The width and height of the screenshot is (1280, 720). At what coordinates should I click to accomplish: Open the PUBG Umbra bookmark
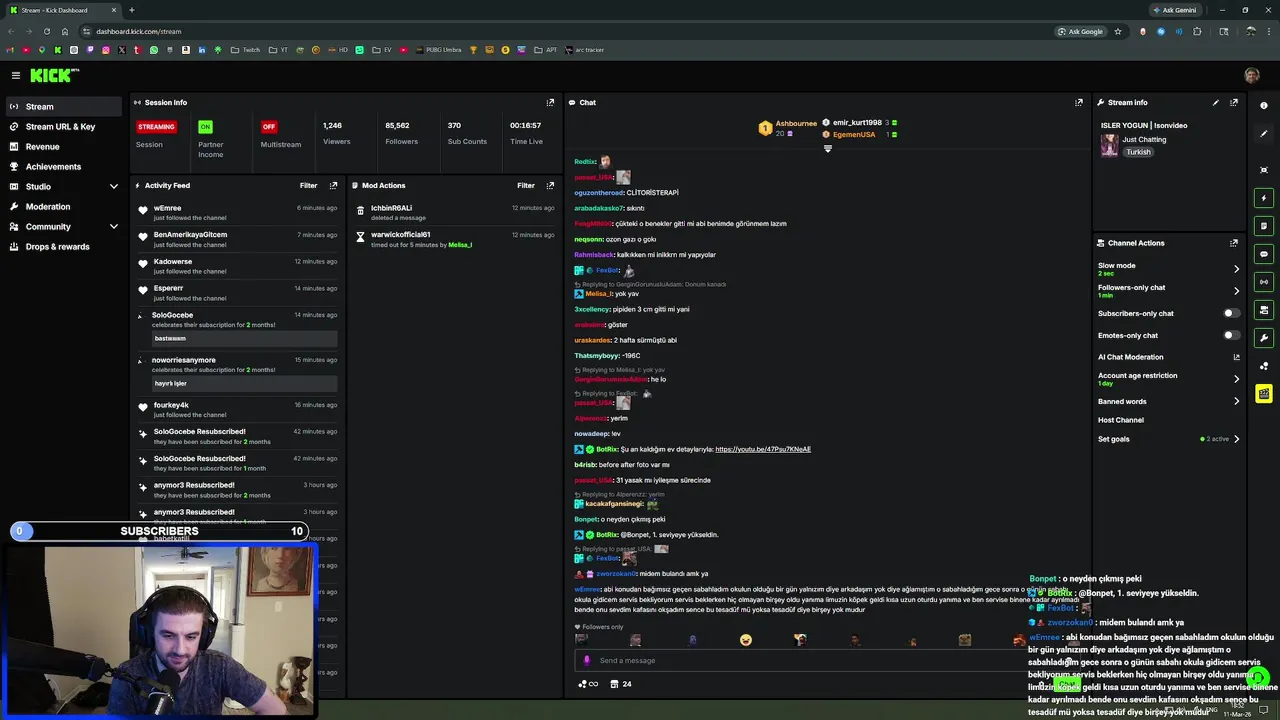click(438, 50)
